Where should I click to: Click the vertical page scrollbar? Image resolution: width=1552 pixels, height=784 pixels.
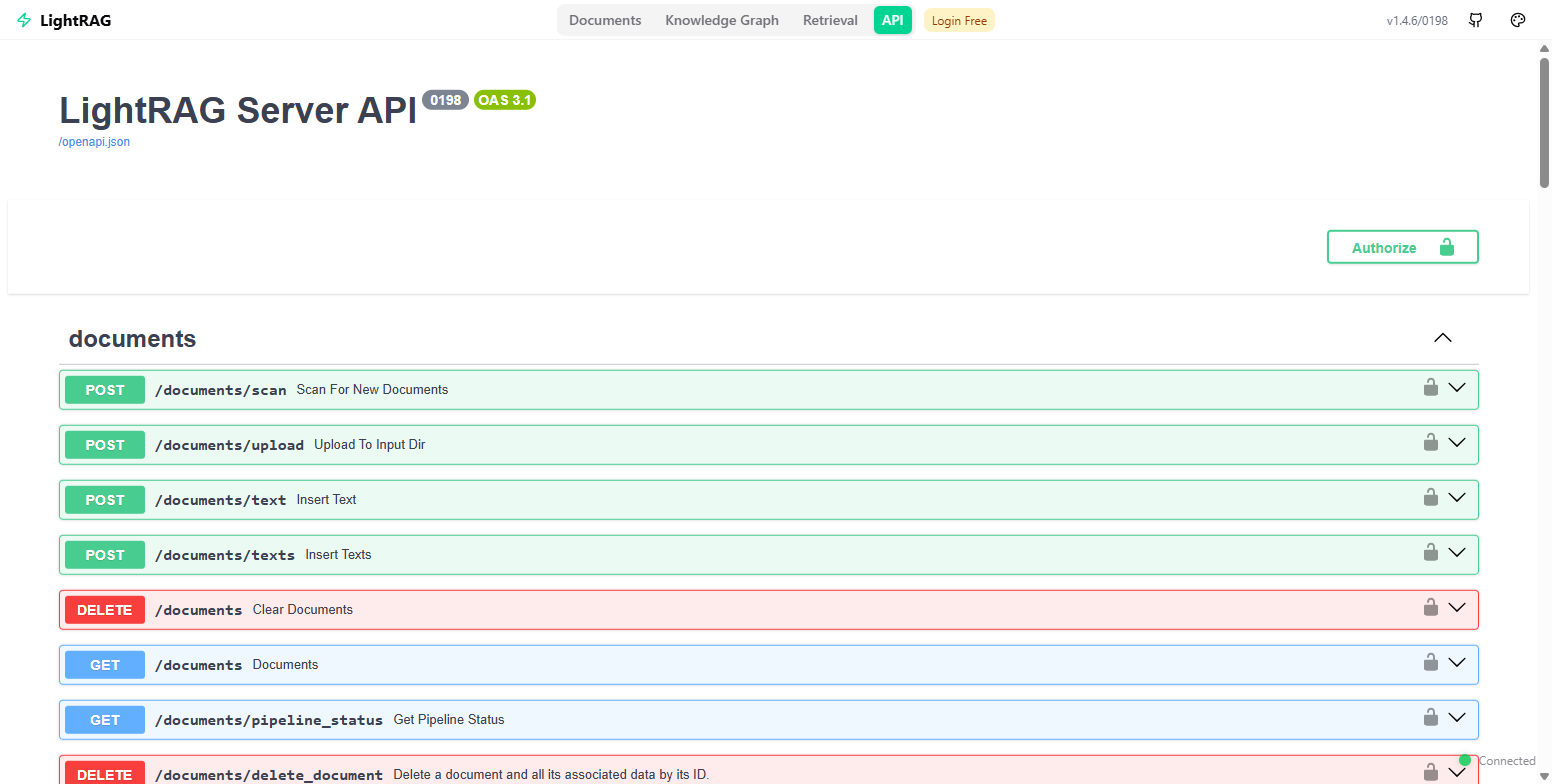1545,120
